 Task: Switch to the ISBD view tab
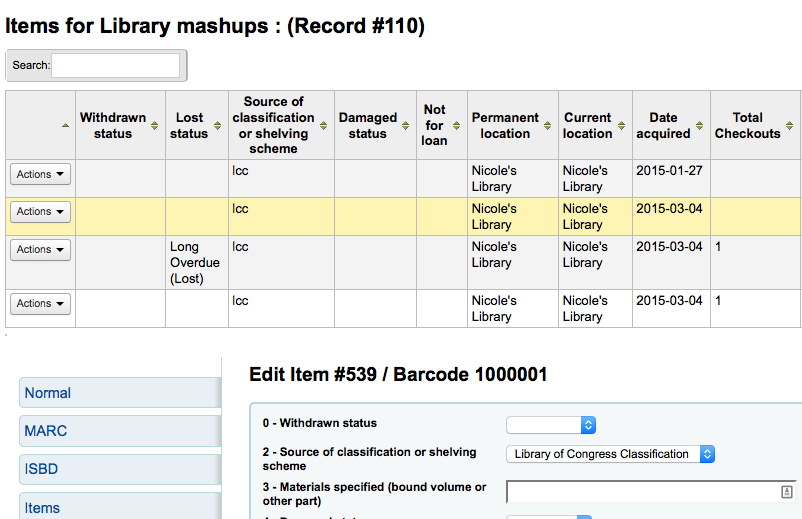[119, 469]
